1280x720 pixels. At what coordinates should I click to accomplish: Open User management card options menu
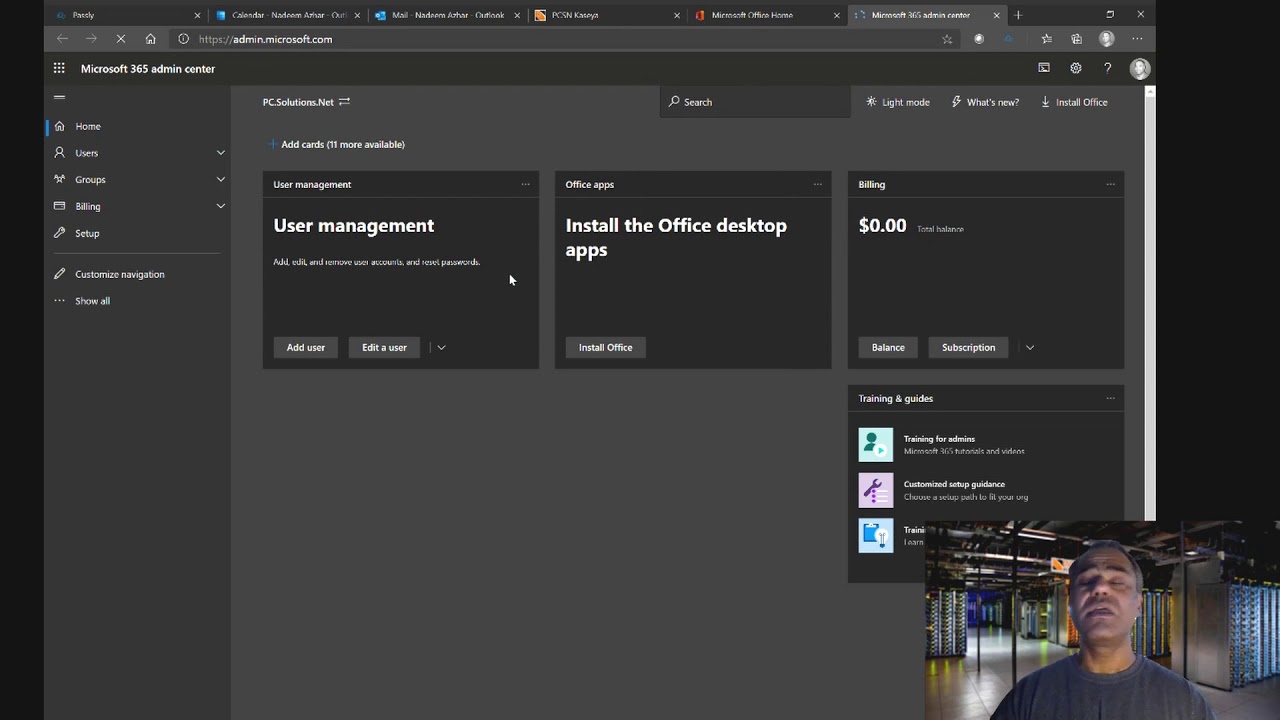pyautogui.click(x=525, y=184)
